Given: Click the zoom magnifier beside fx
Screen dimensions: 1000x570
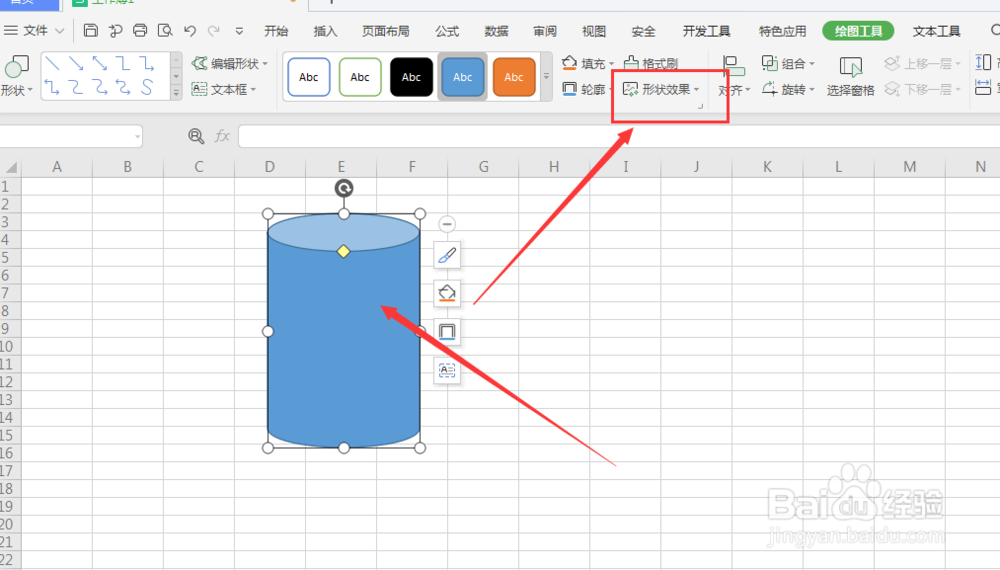Looking at the screenshot, I should (196, 136).
